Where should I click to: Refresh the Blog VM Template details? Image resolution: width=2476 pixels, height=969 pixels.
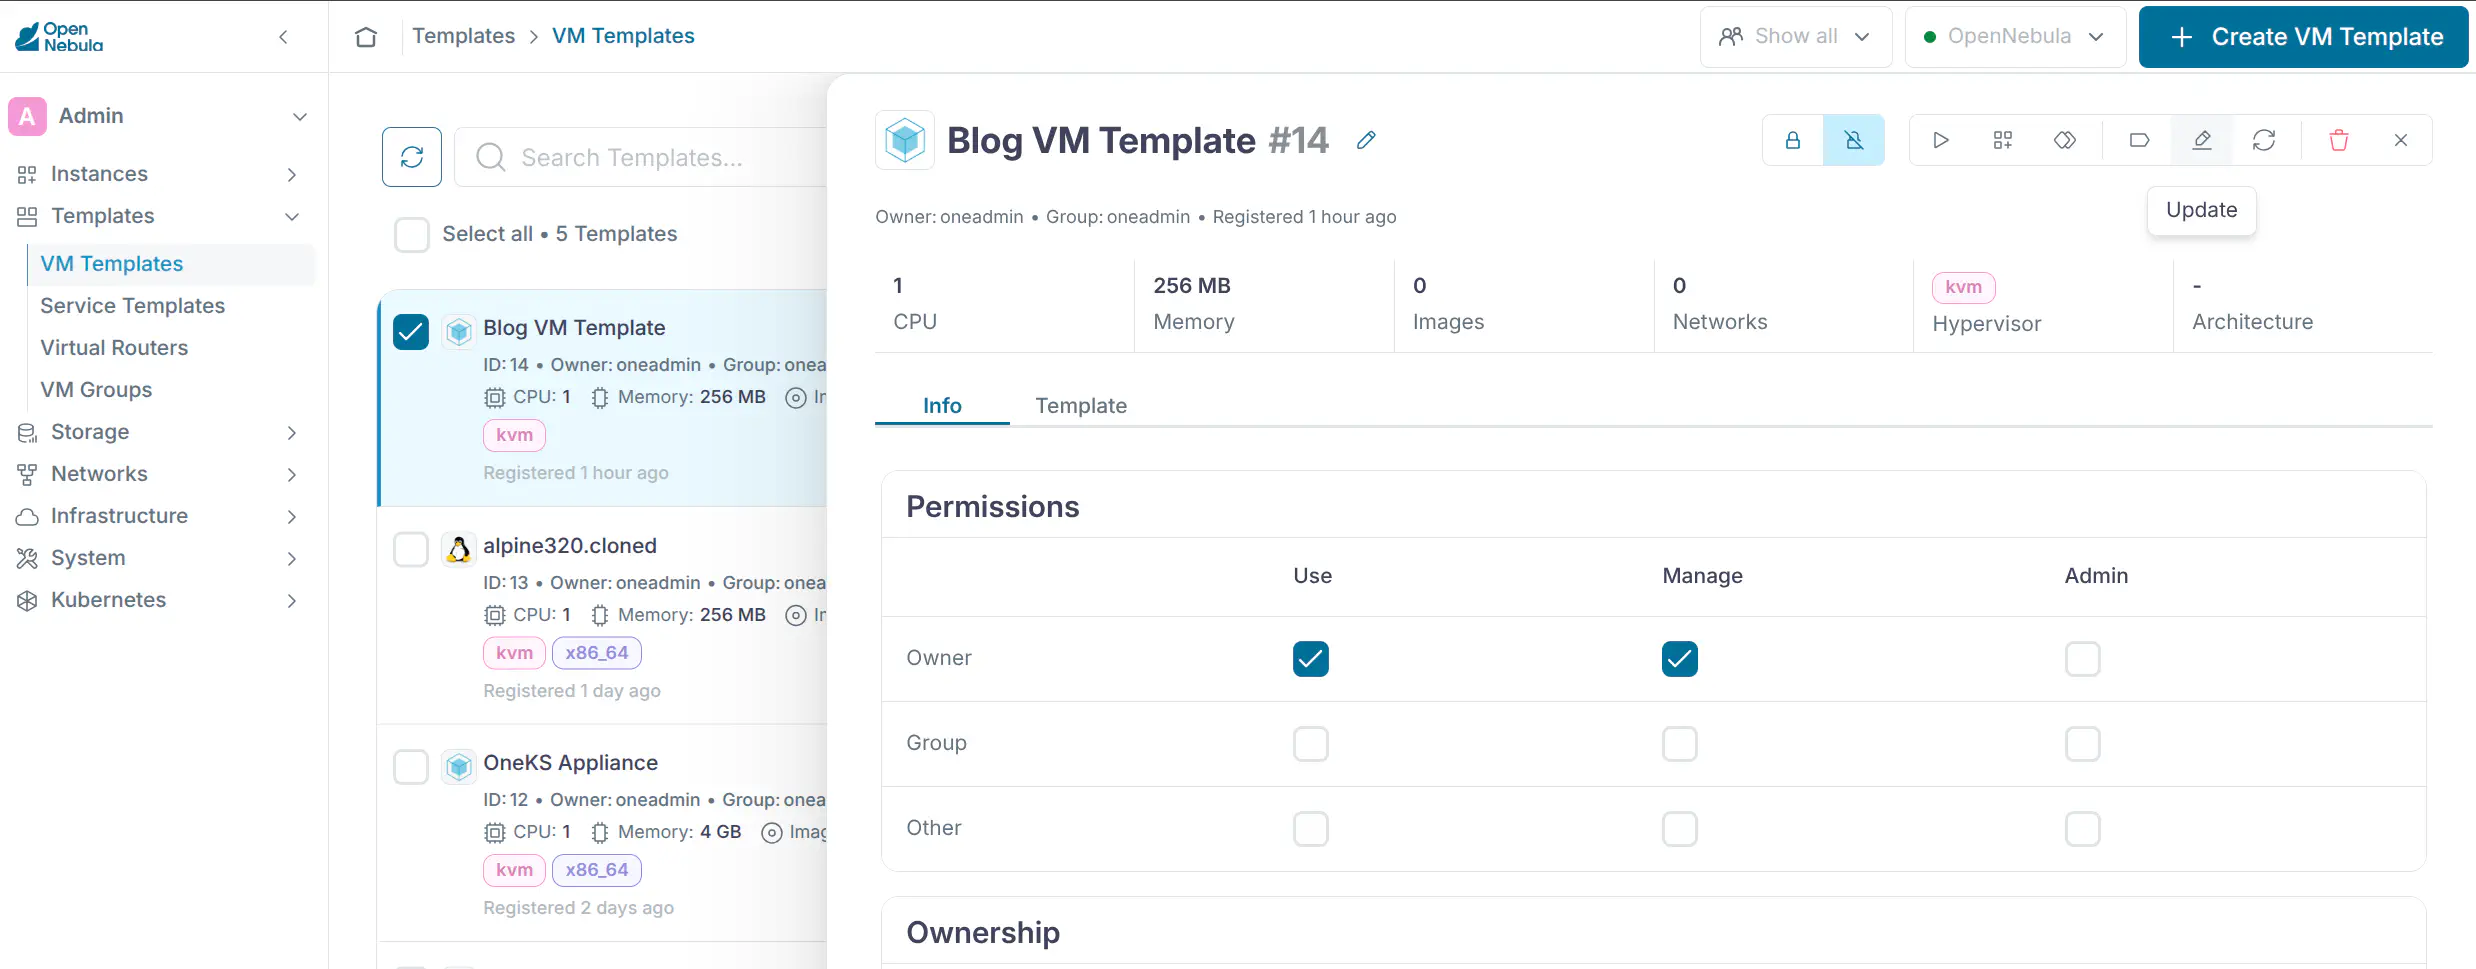(x=2264, y=140)
